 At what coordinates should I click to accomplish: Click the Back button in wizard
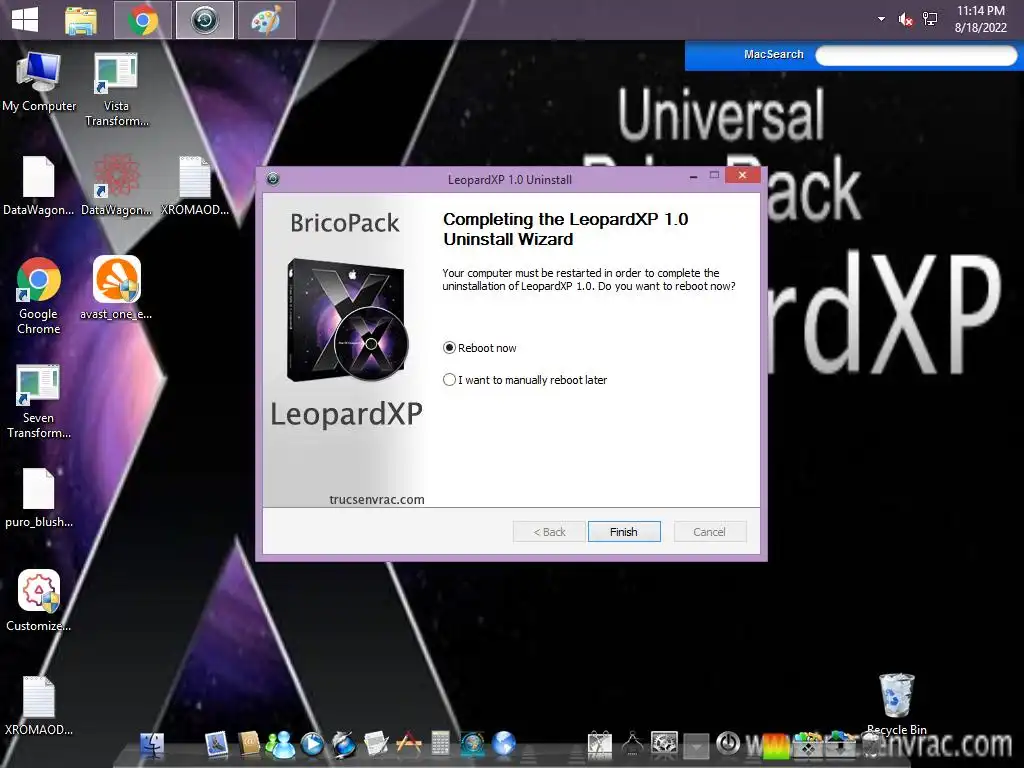click(549, 532)
